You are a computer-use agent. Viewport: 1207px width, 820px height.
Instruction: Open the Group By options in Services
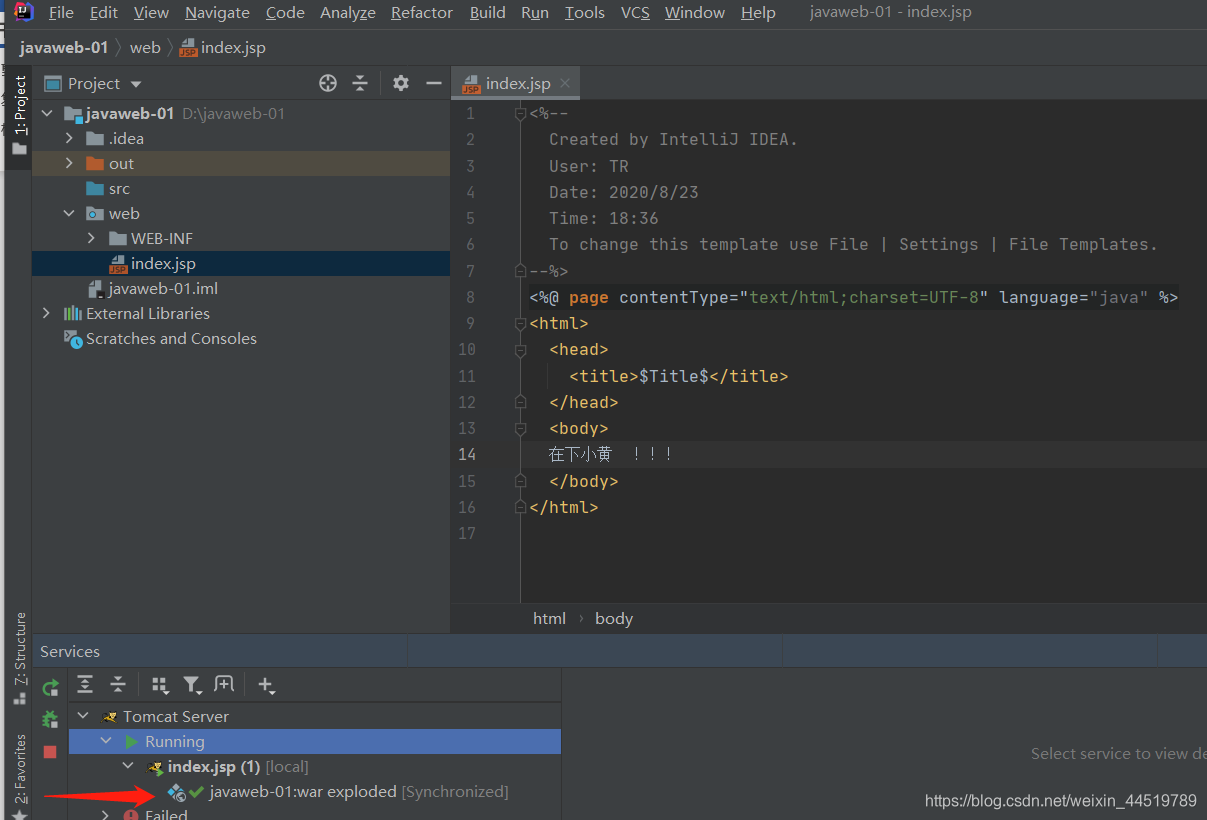coord(159,684)
